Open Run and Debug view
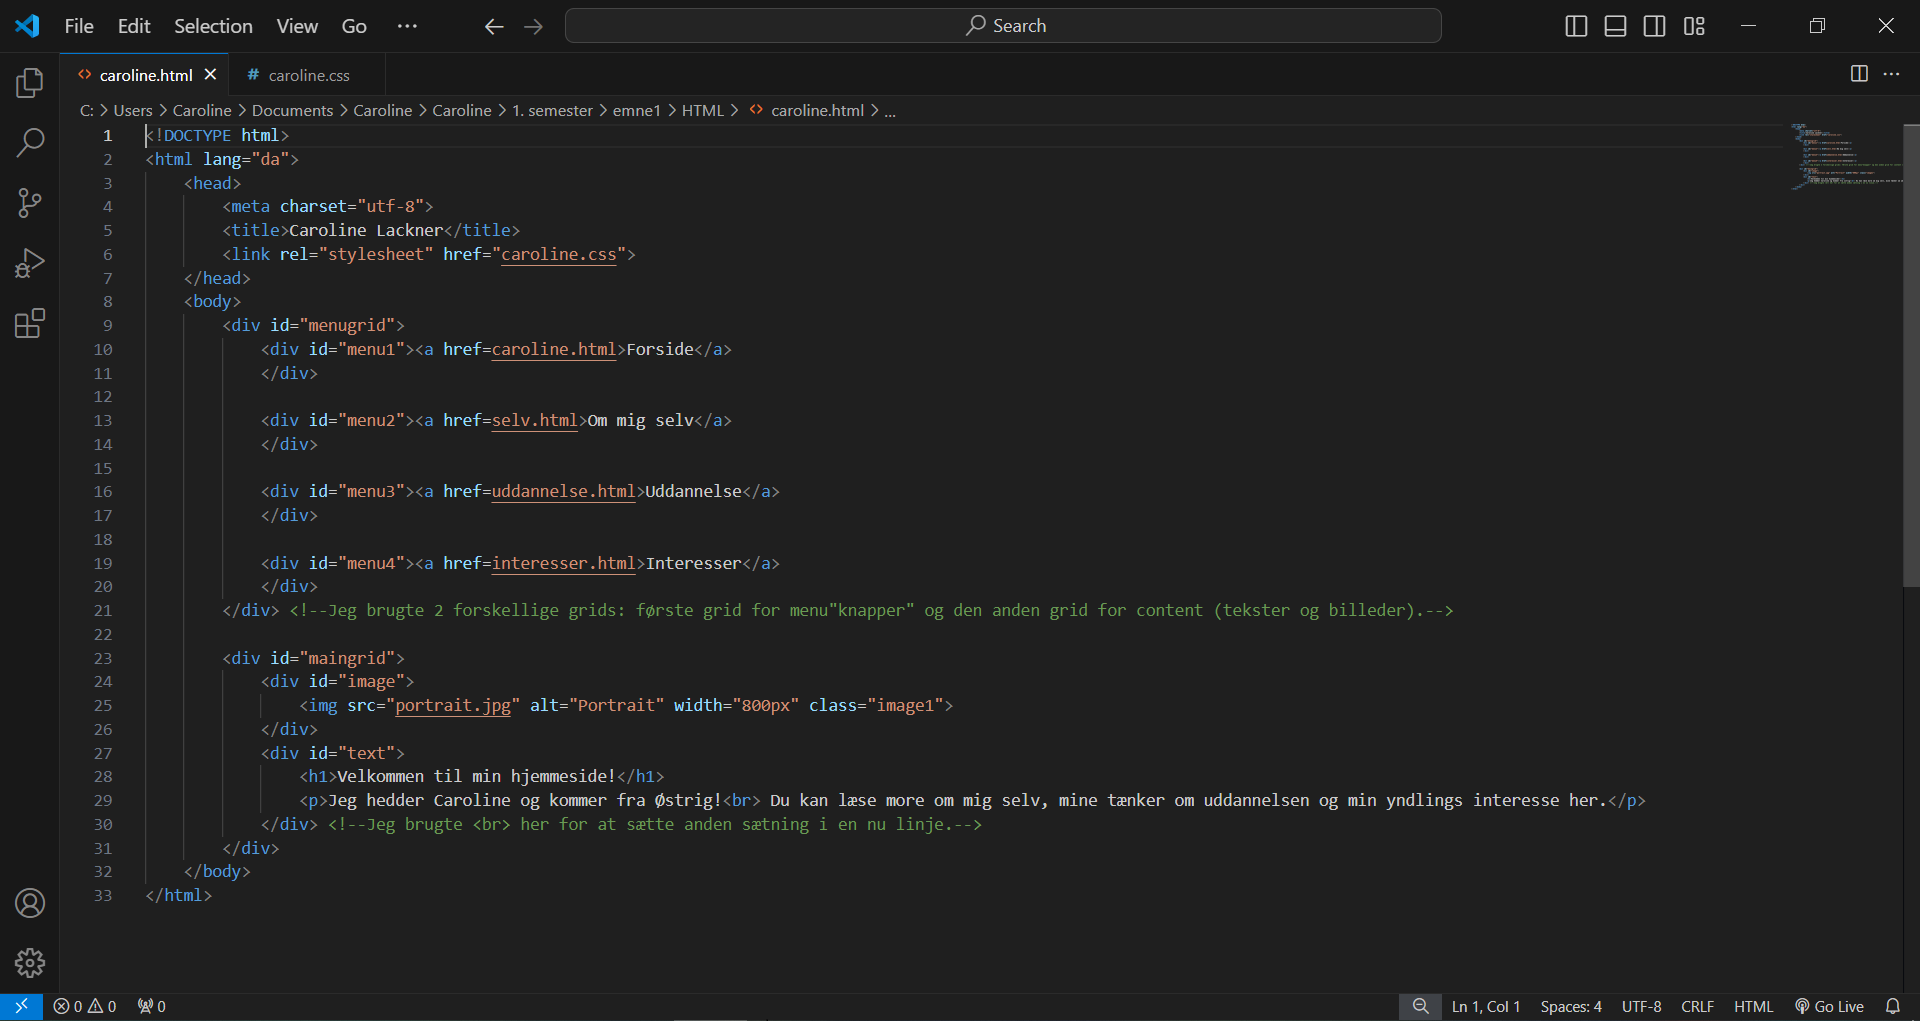The image size is (1920, 1021). pyautogui.click(x=30, y=263)
